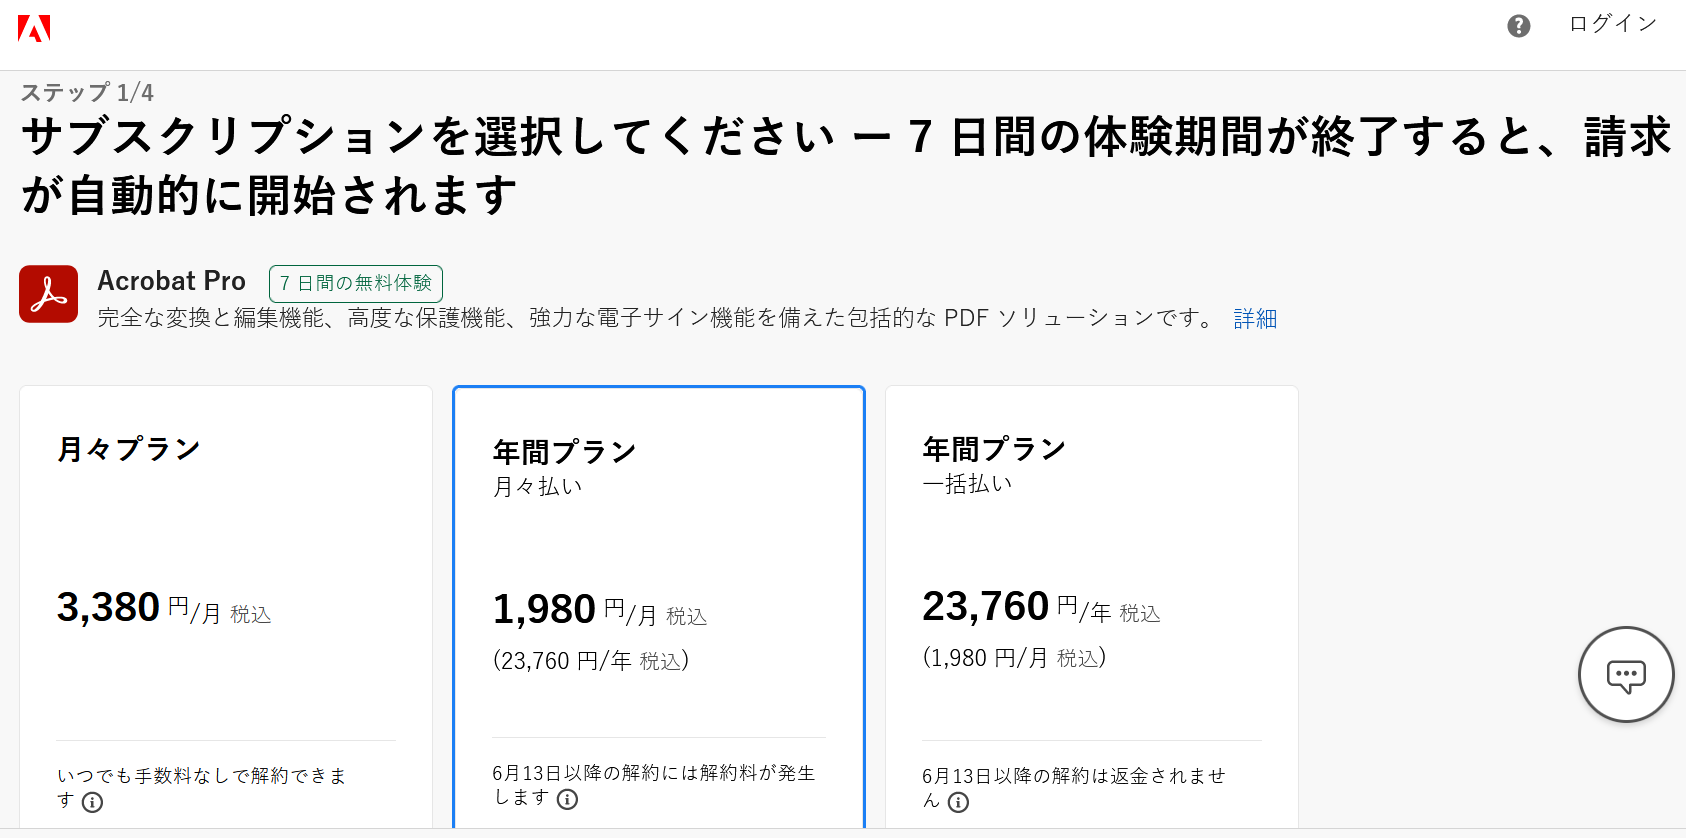Click the 23,760円/年 price text
Image resolution: width=1686 pixels, height=838 pixels.
983,605
